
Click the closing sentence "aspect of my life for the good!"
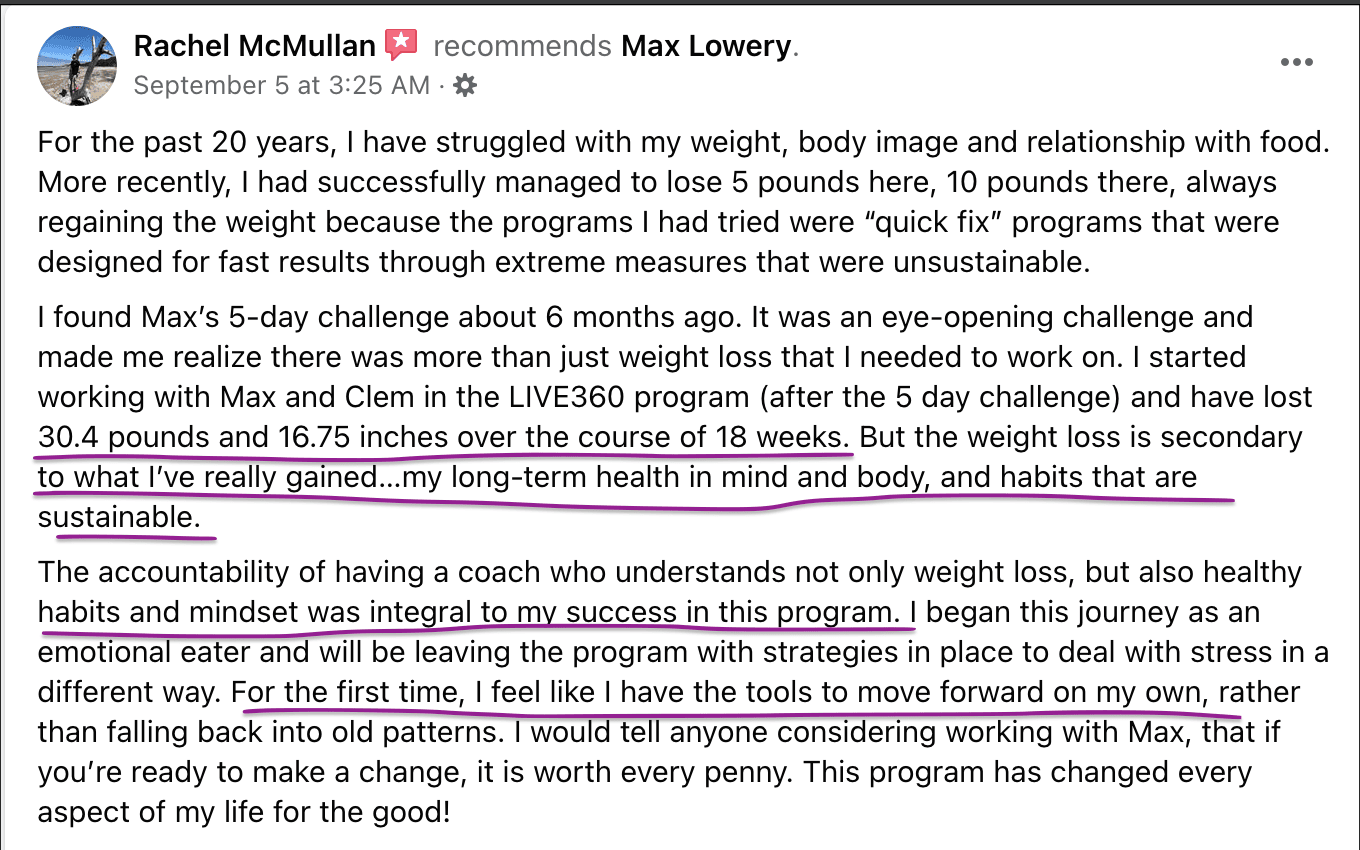point(244,812)
